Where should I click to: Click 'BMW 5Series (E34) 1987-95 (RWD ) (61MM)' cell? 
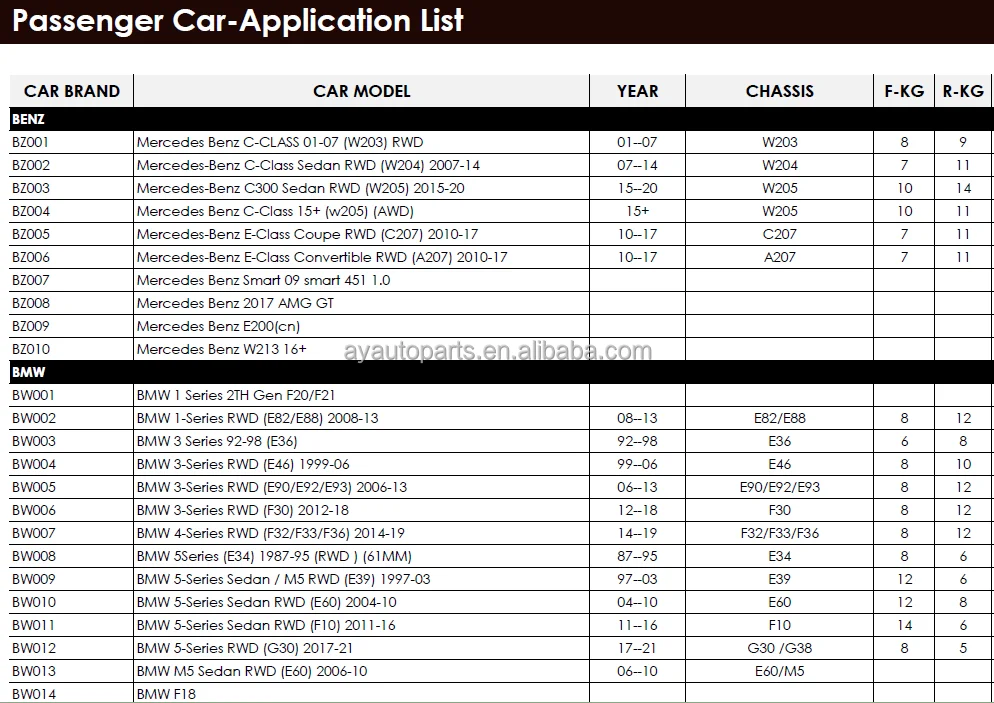click(361, 556)
